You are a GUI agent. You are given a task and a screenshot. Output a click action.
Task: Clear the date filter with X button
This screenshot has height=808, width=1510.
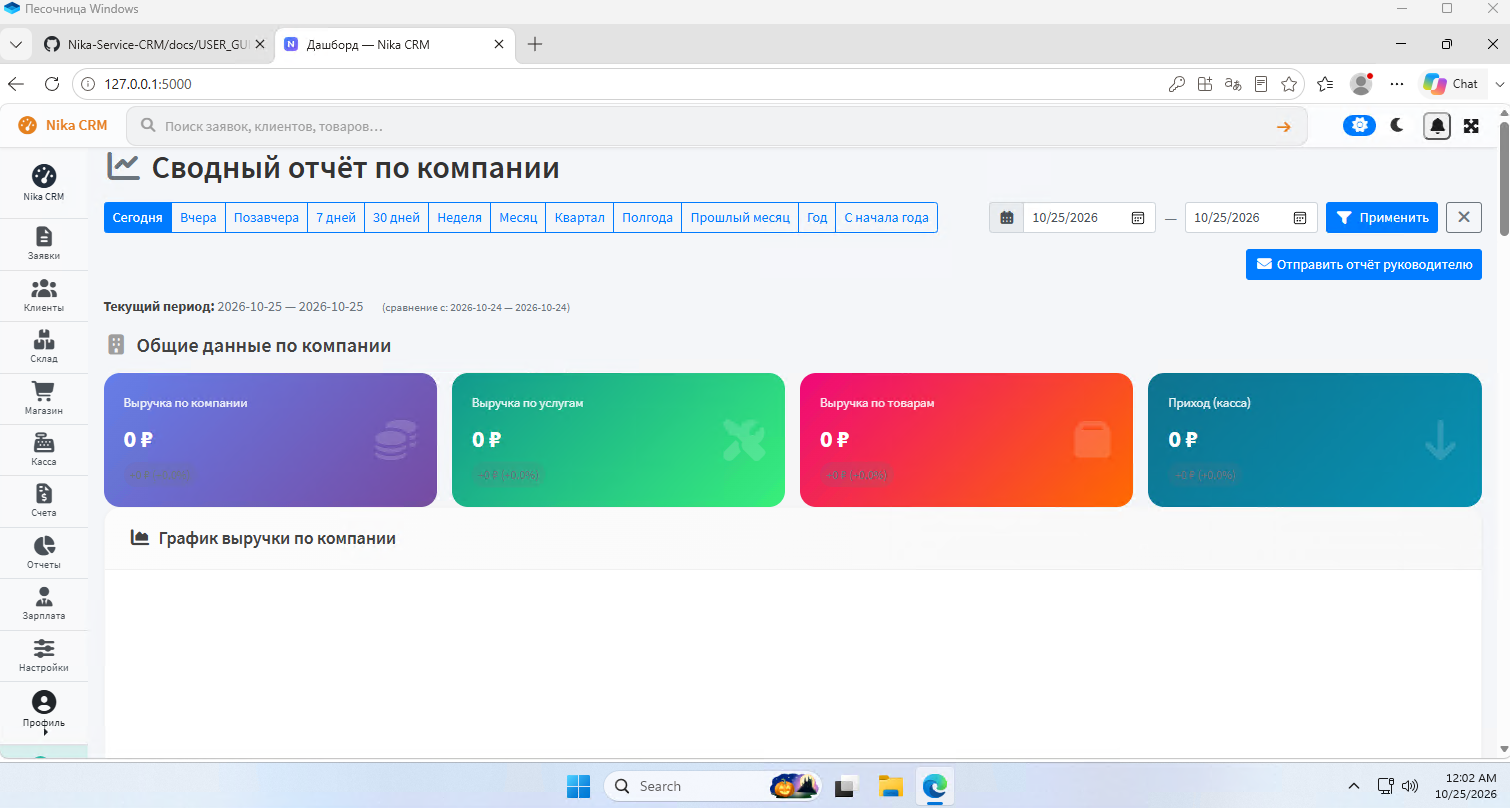point(1464,217)
